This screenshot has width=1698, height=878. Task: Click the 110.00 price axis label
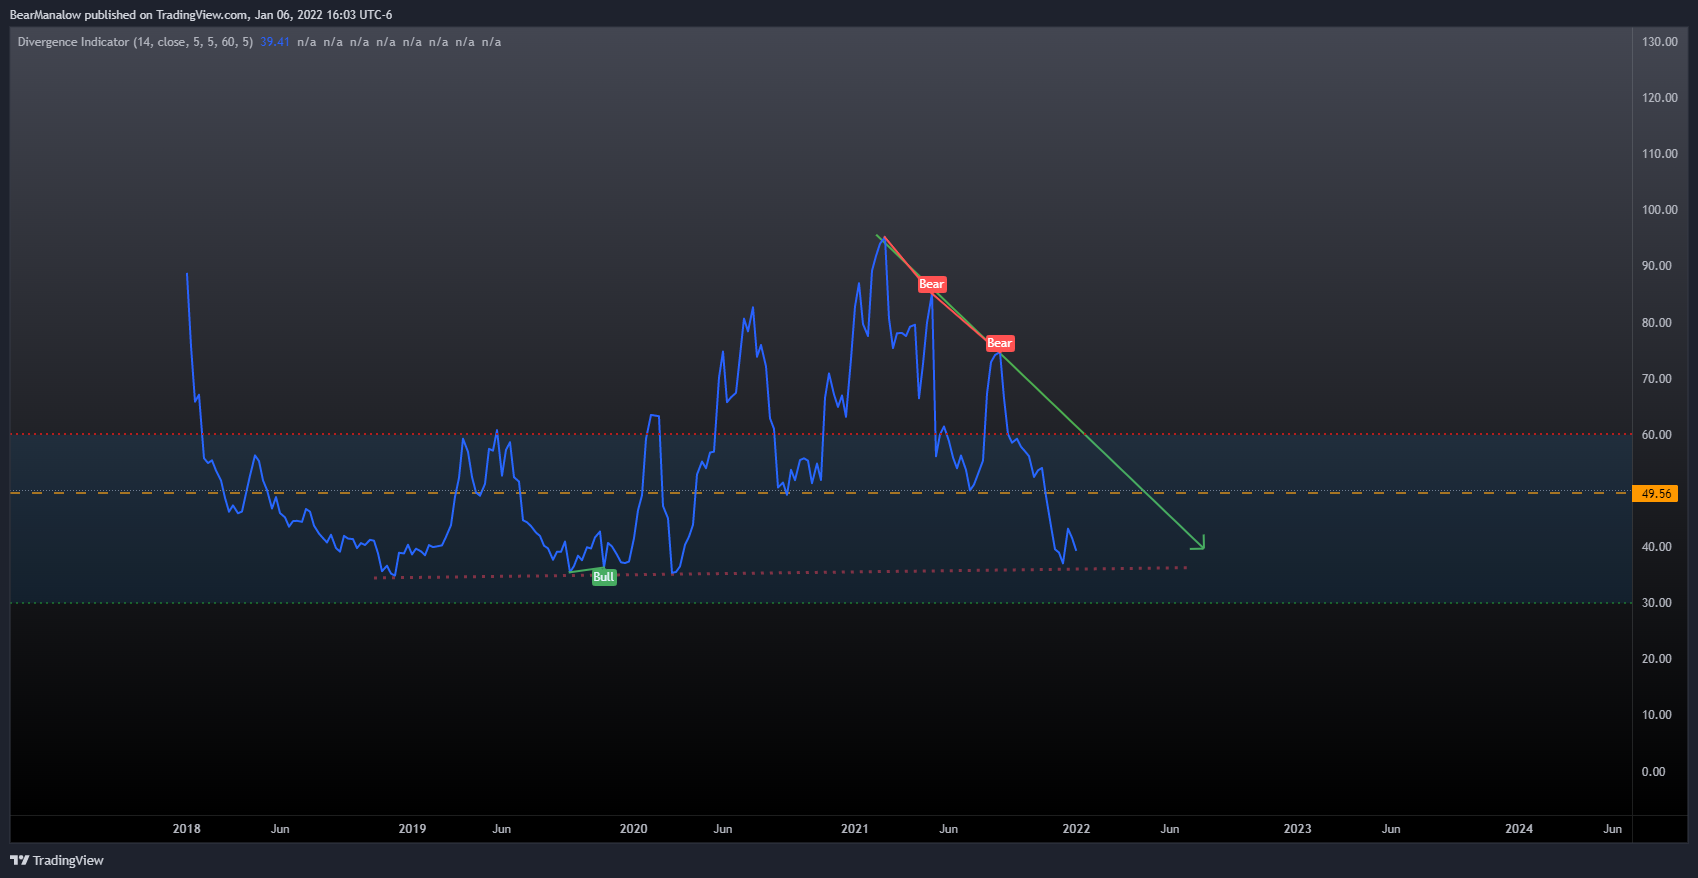pos(1660,154)
